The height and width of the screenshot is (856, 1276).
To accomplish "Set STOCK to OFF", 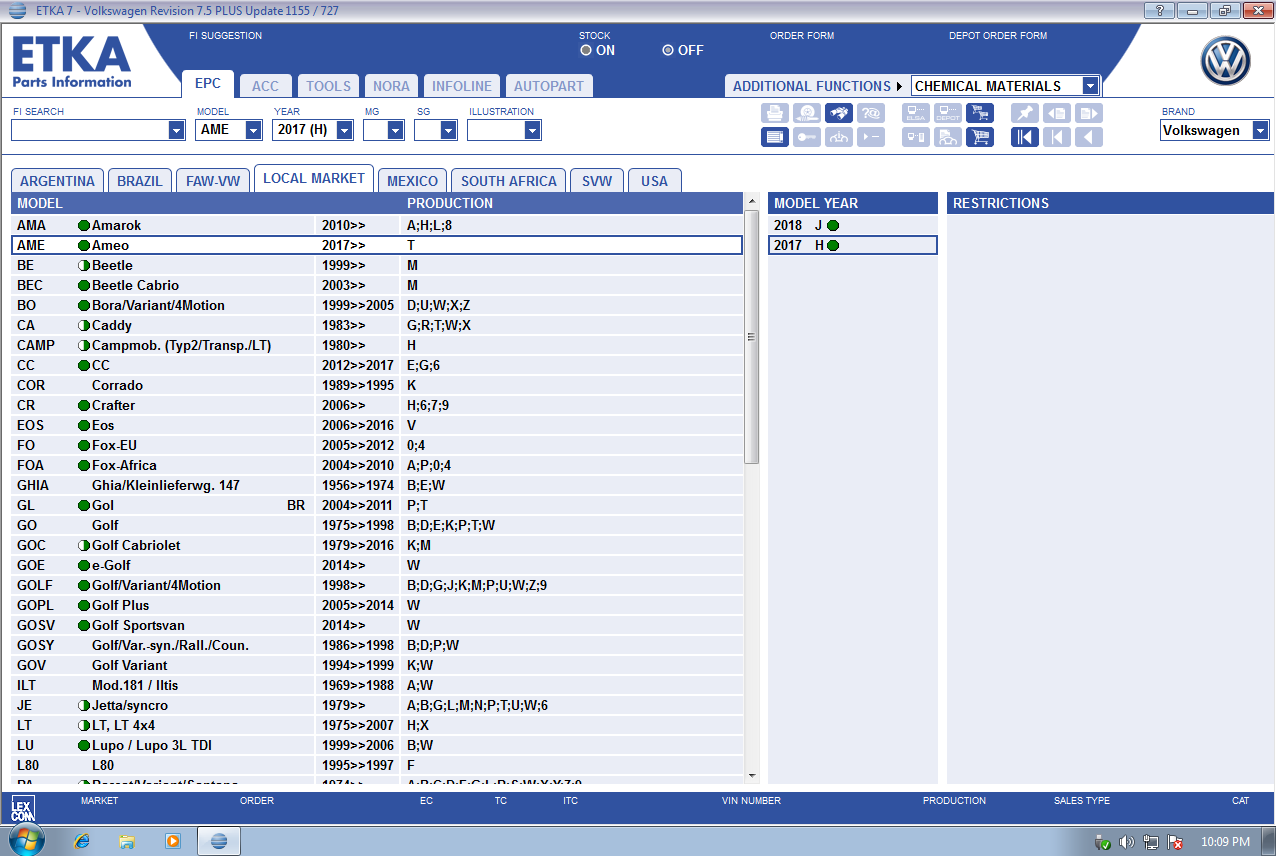I will (668, 50).
